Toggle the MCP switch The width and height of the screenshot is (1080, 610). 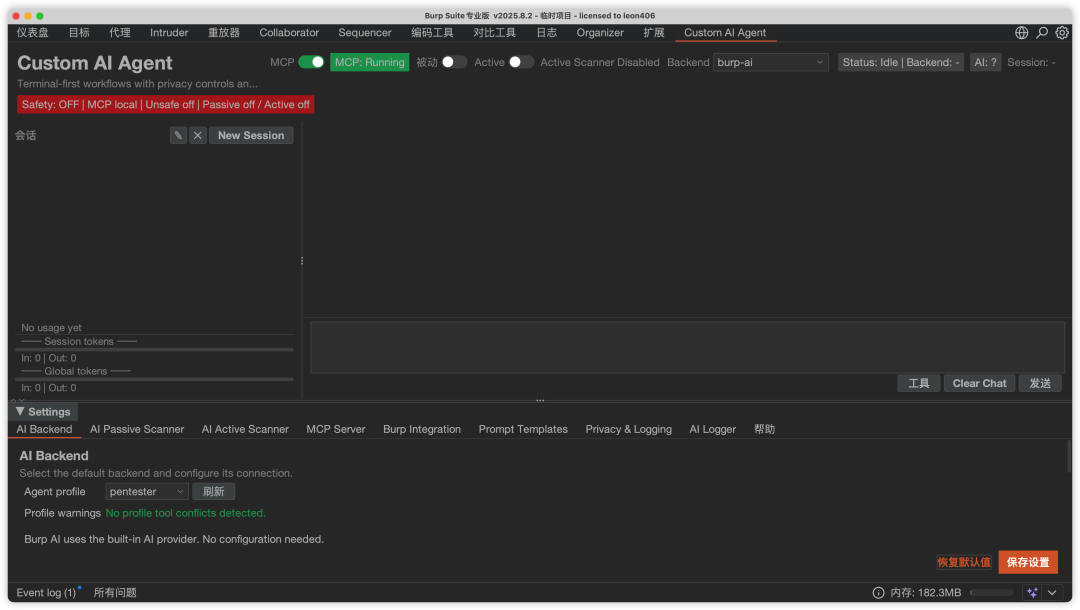(x=311, y=62)
